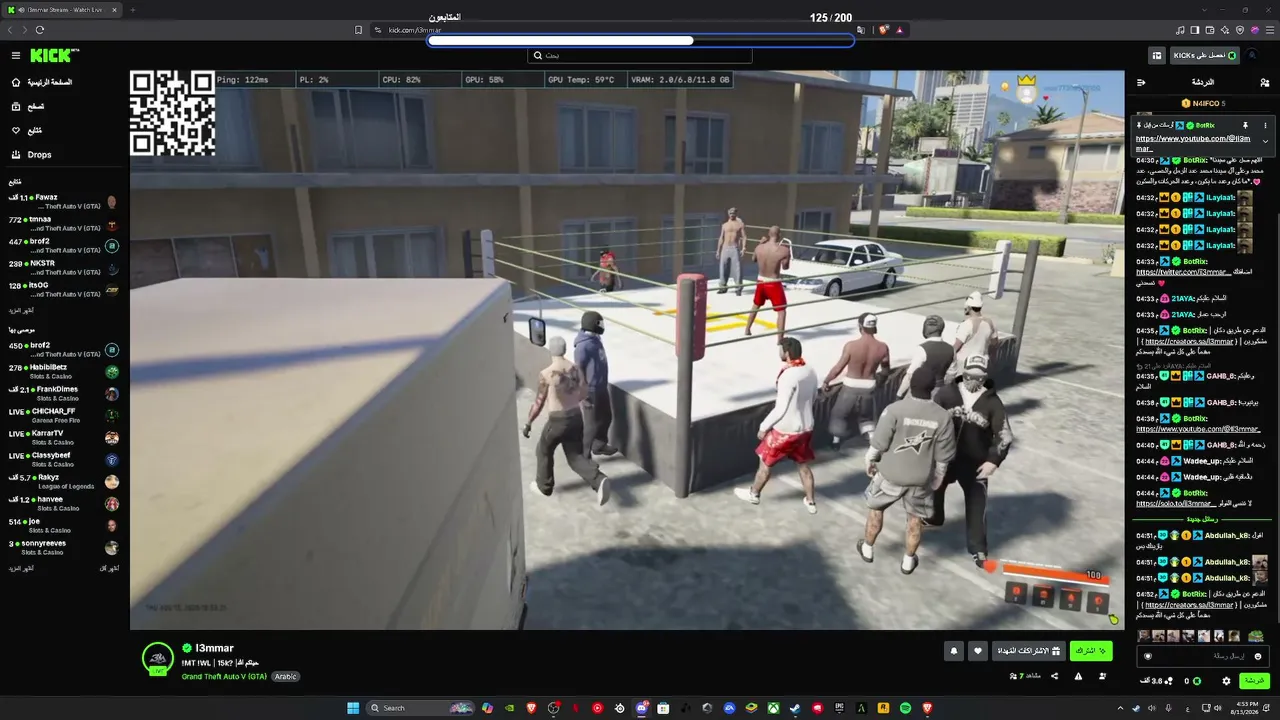Click the heart follow button
This screenshot has width=1280, height=720.
[x=978, y=651]
